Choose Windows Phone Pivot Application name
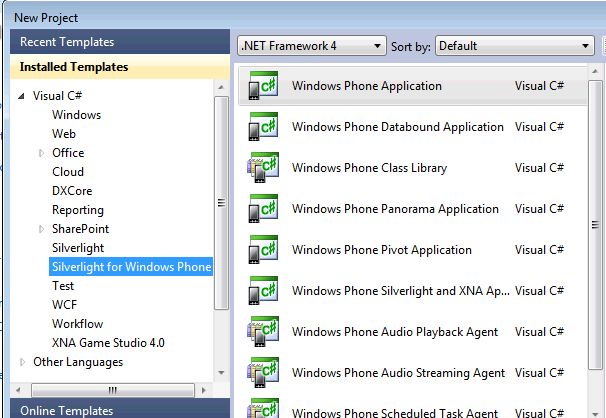606x418 pixels. click(382, 250)
